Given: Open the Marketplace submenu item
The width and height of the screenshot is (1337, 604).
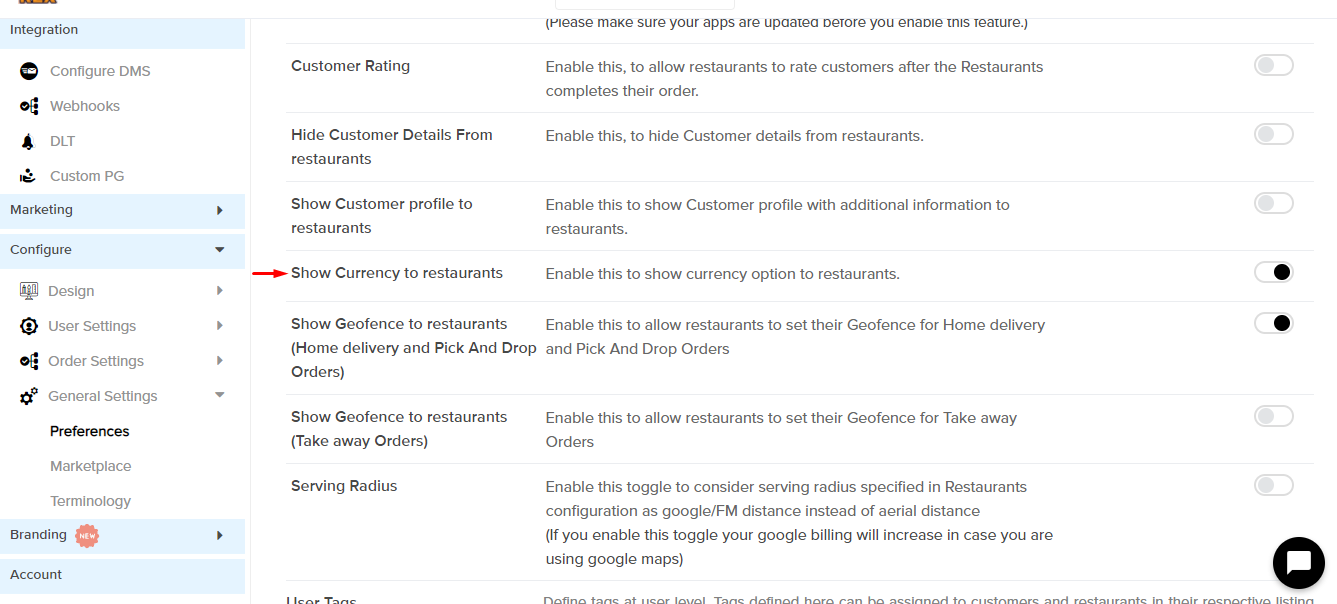Looking at the screenshot, I should pos(91,466).
